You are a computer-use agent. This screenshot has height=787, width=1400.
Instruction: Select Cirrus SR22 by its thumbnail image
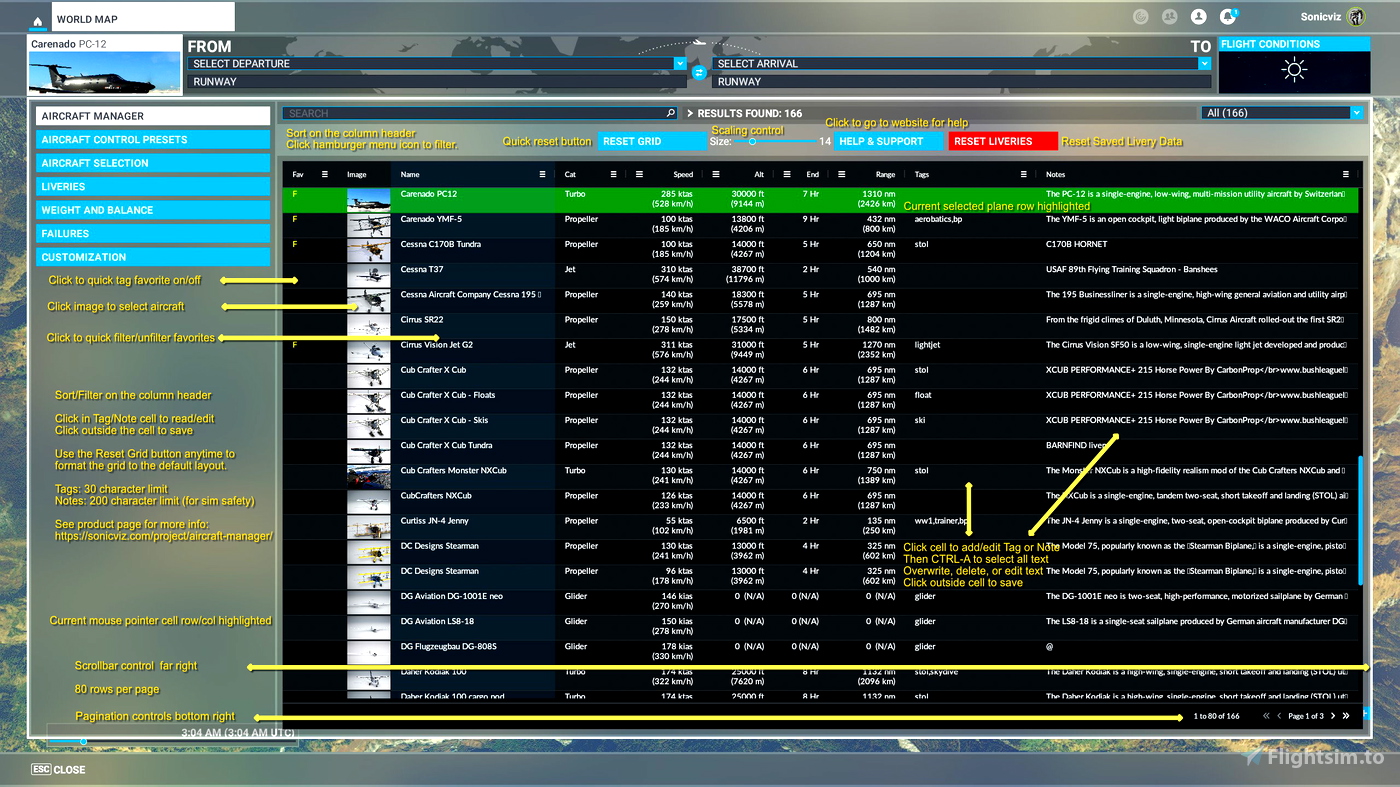368,326
